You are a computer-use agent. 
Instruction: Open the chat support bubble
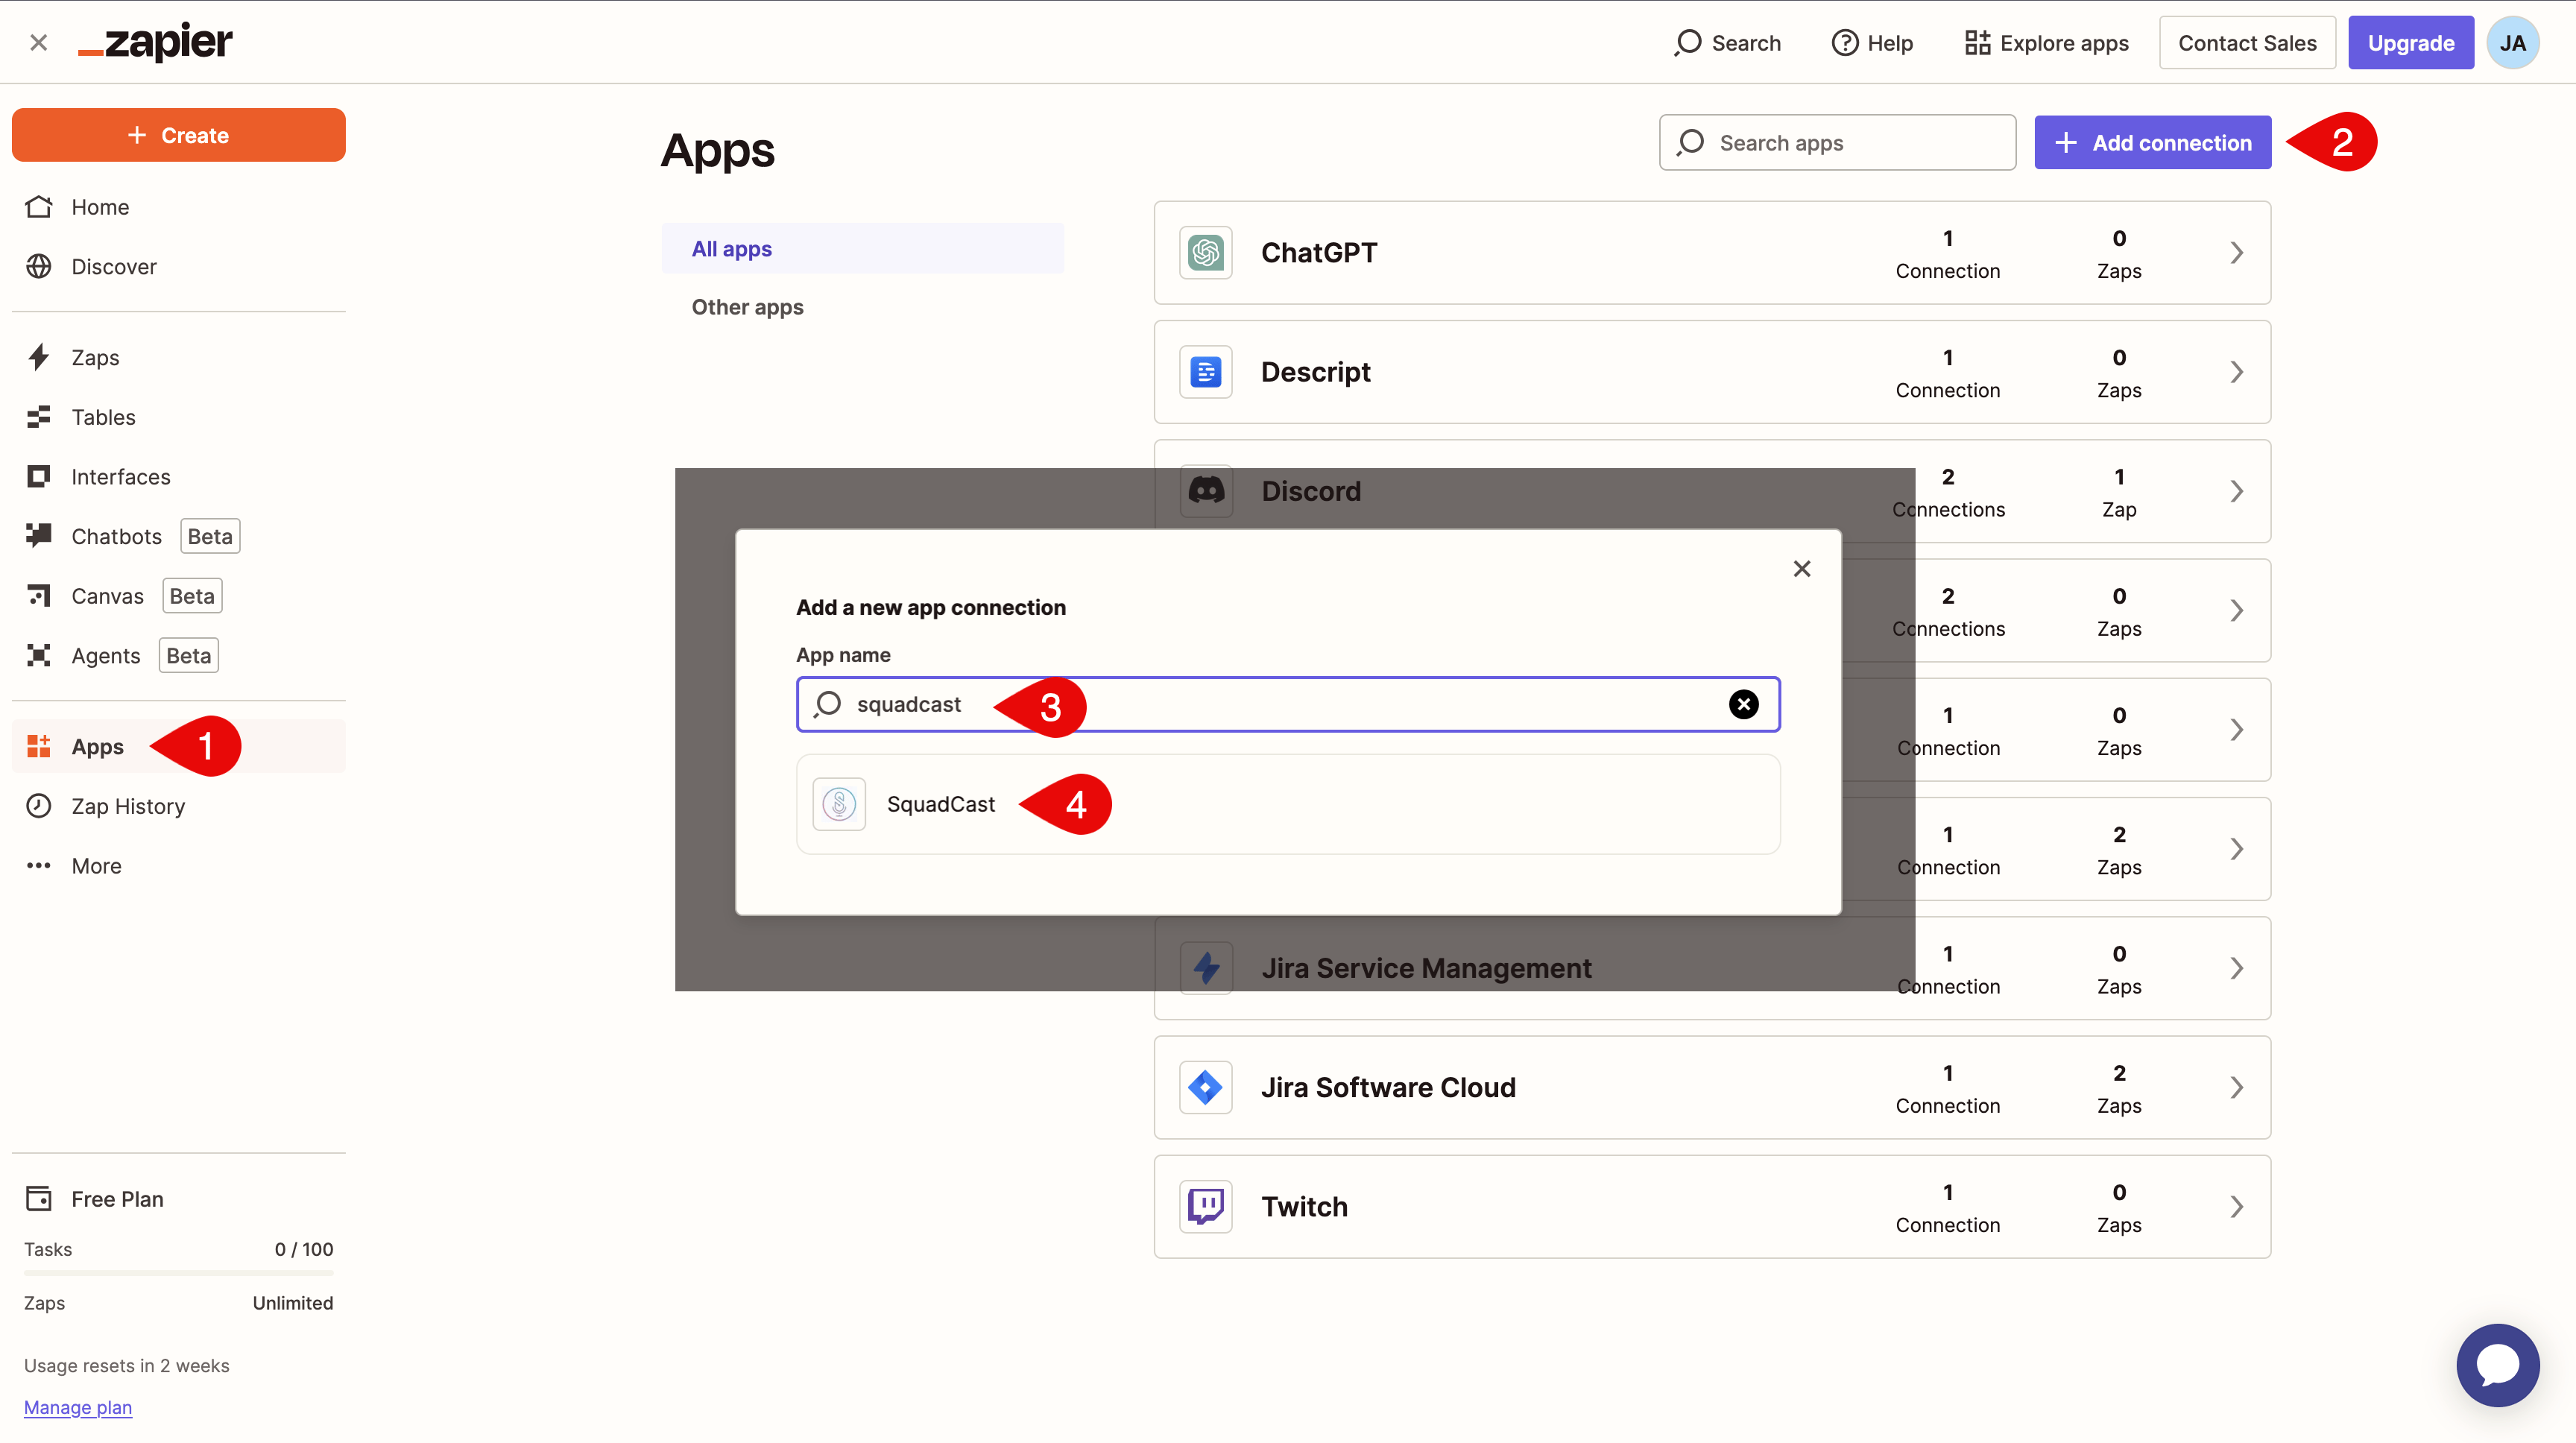tap(2497, 1365)
